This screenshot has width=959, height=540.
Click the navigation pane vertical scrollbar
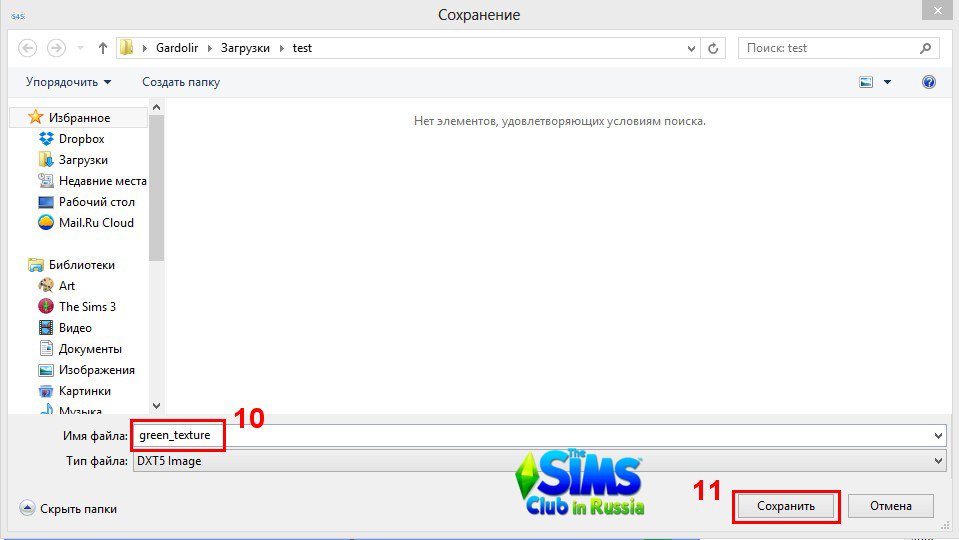156,200
